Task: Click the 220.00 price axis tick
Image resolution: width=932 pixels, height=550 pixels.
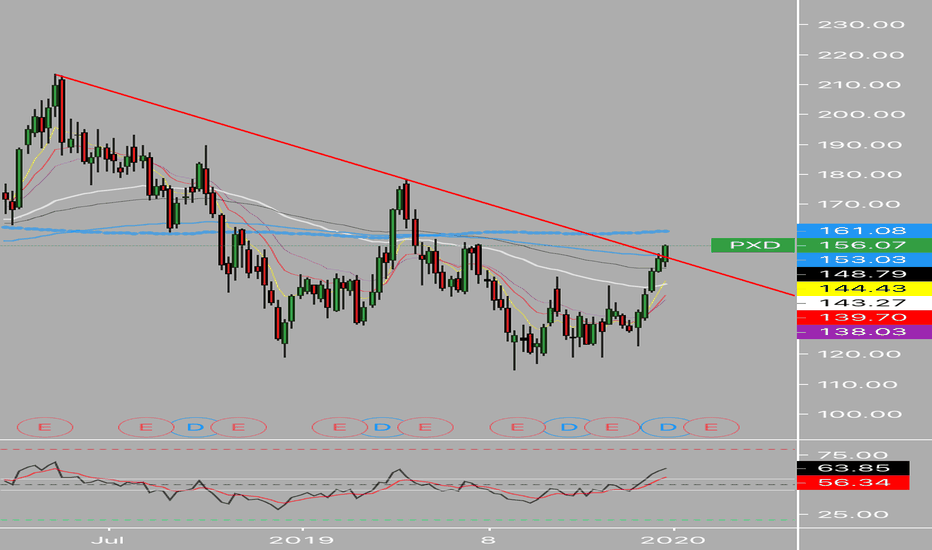Action: click(861, 55)
